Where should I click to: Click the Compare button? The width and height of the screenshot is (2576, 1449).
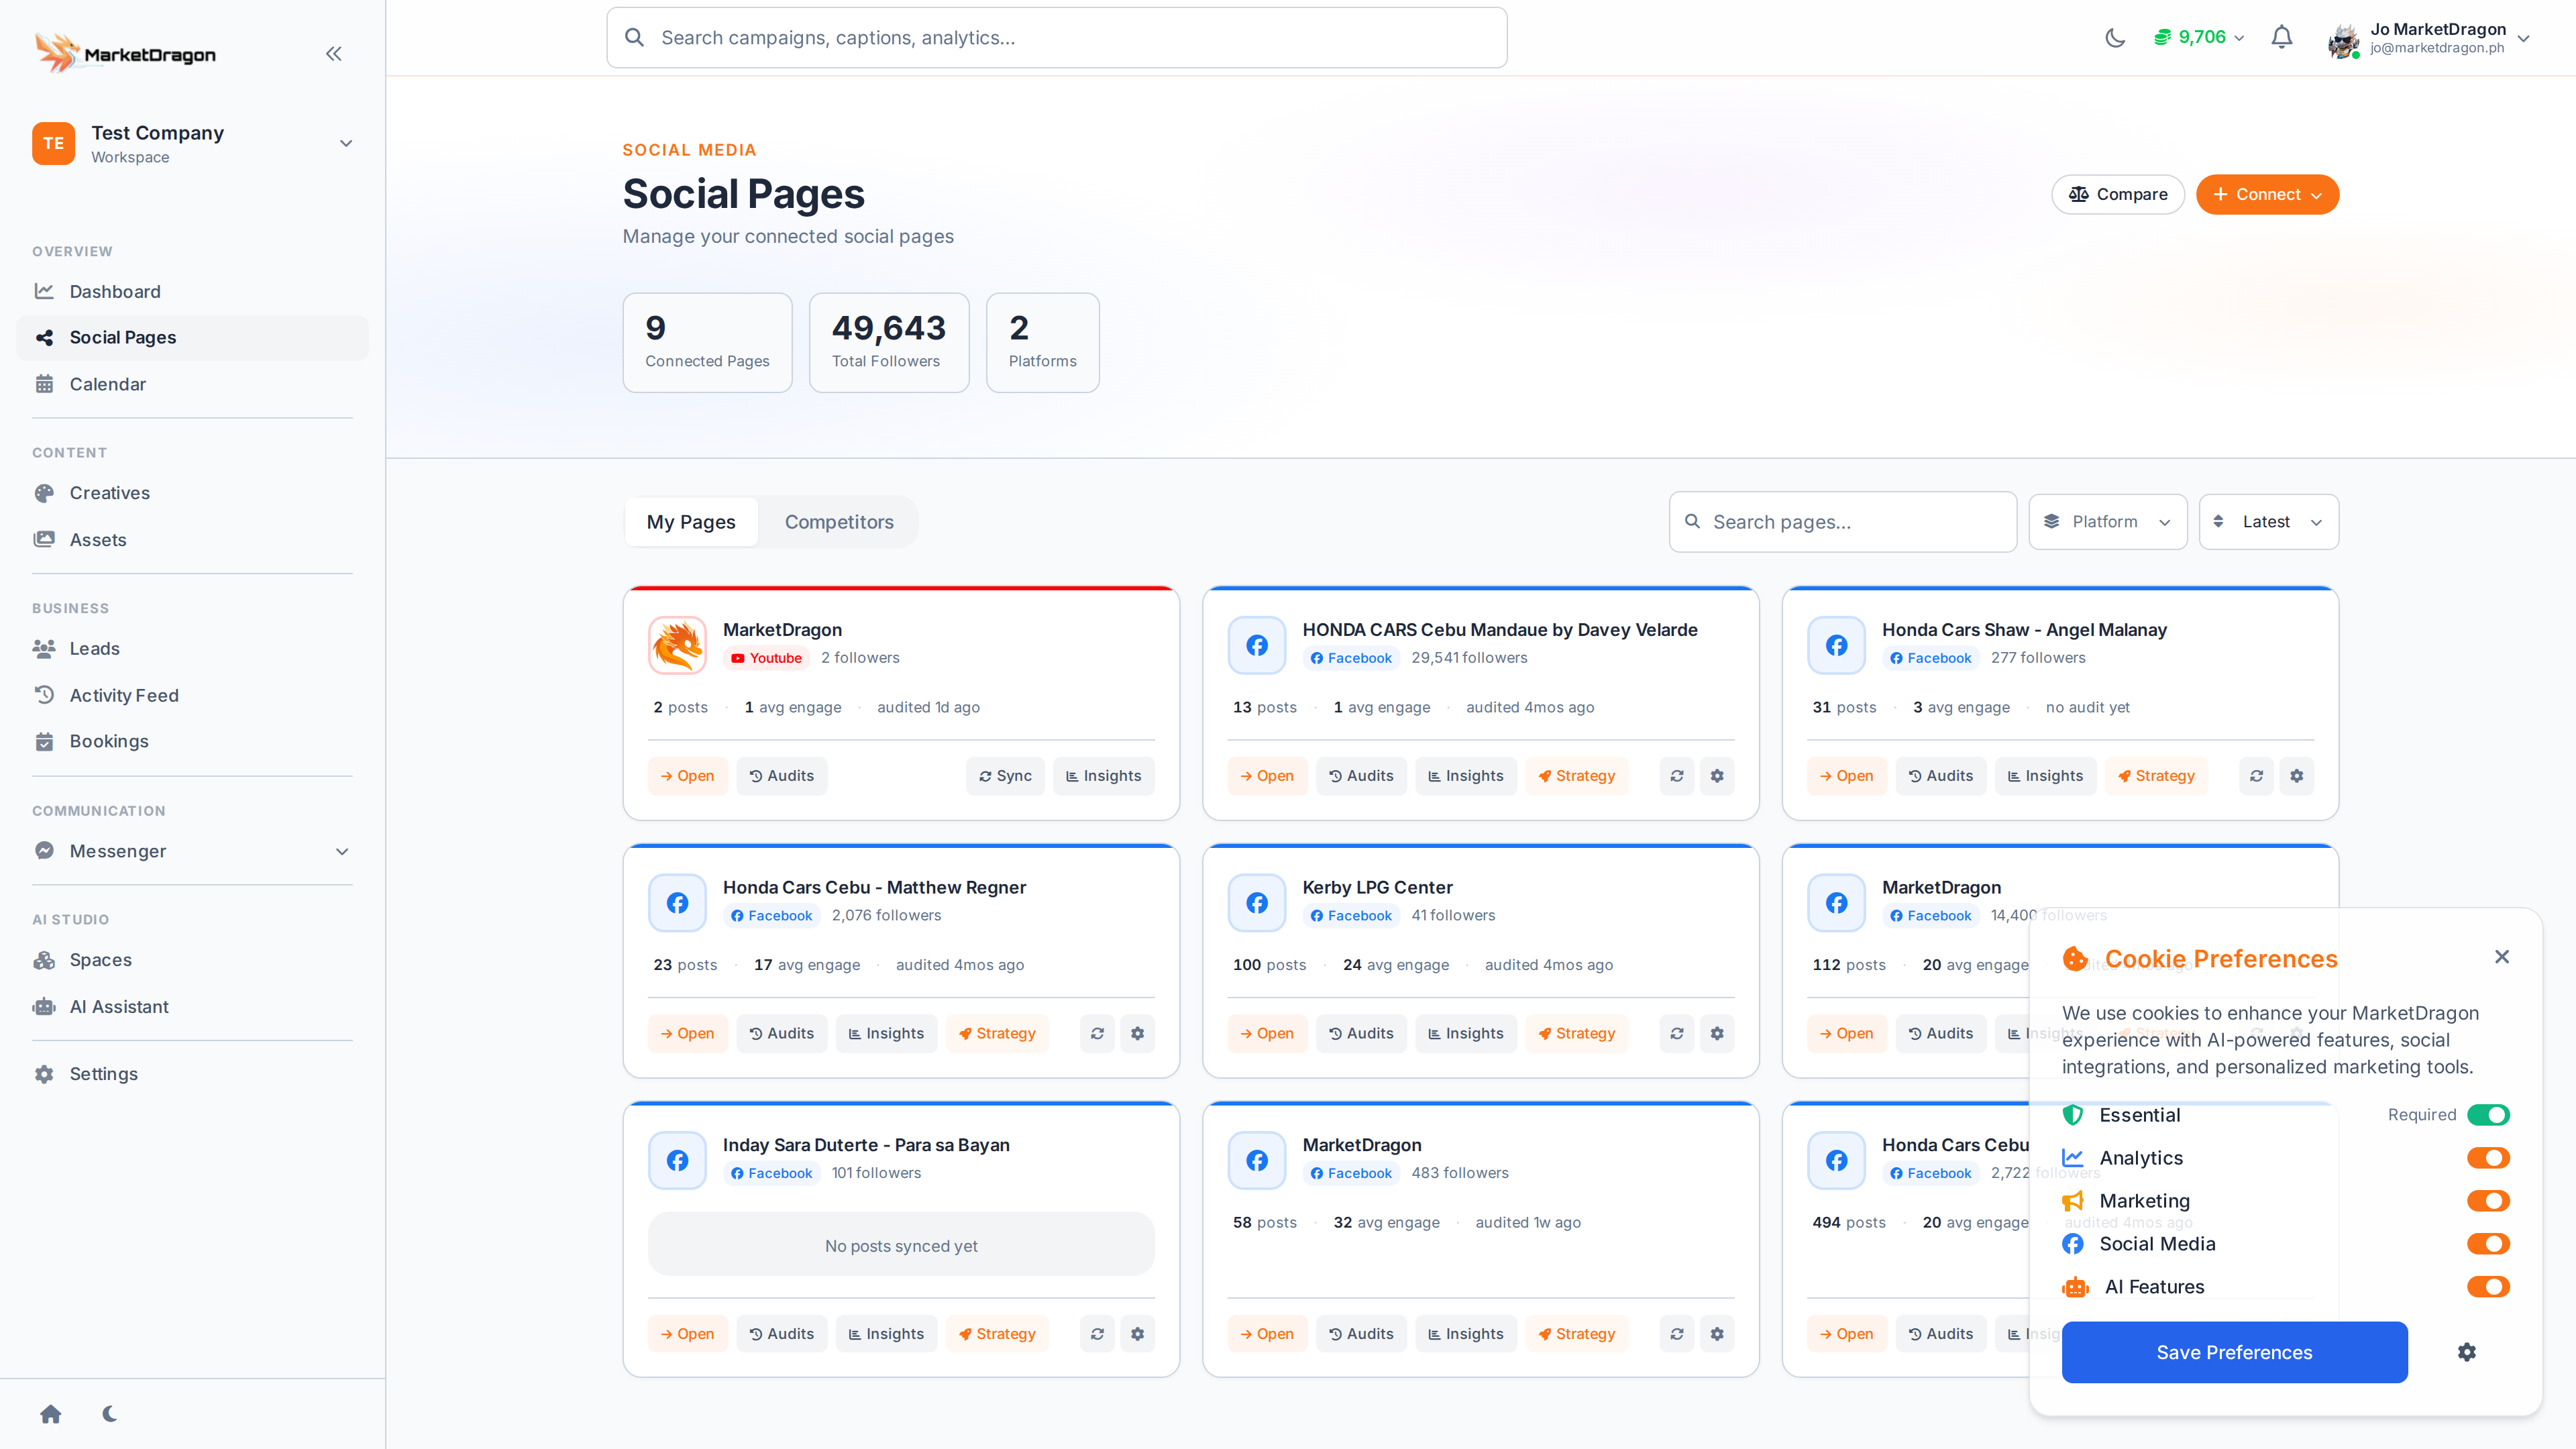(x=2118, y=195)
